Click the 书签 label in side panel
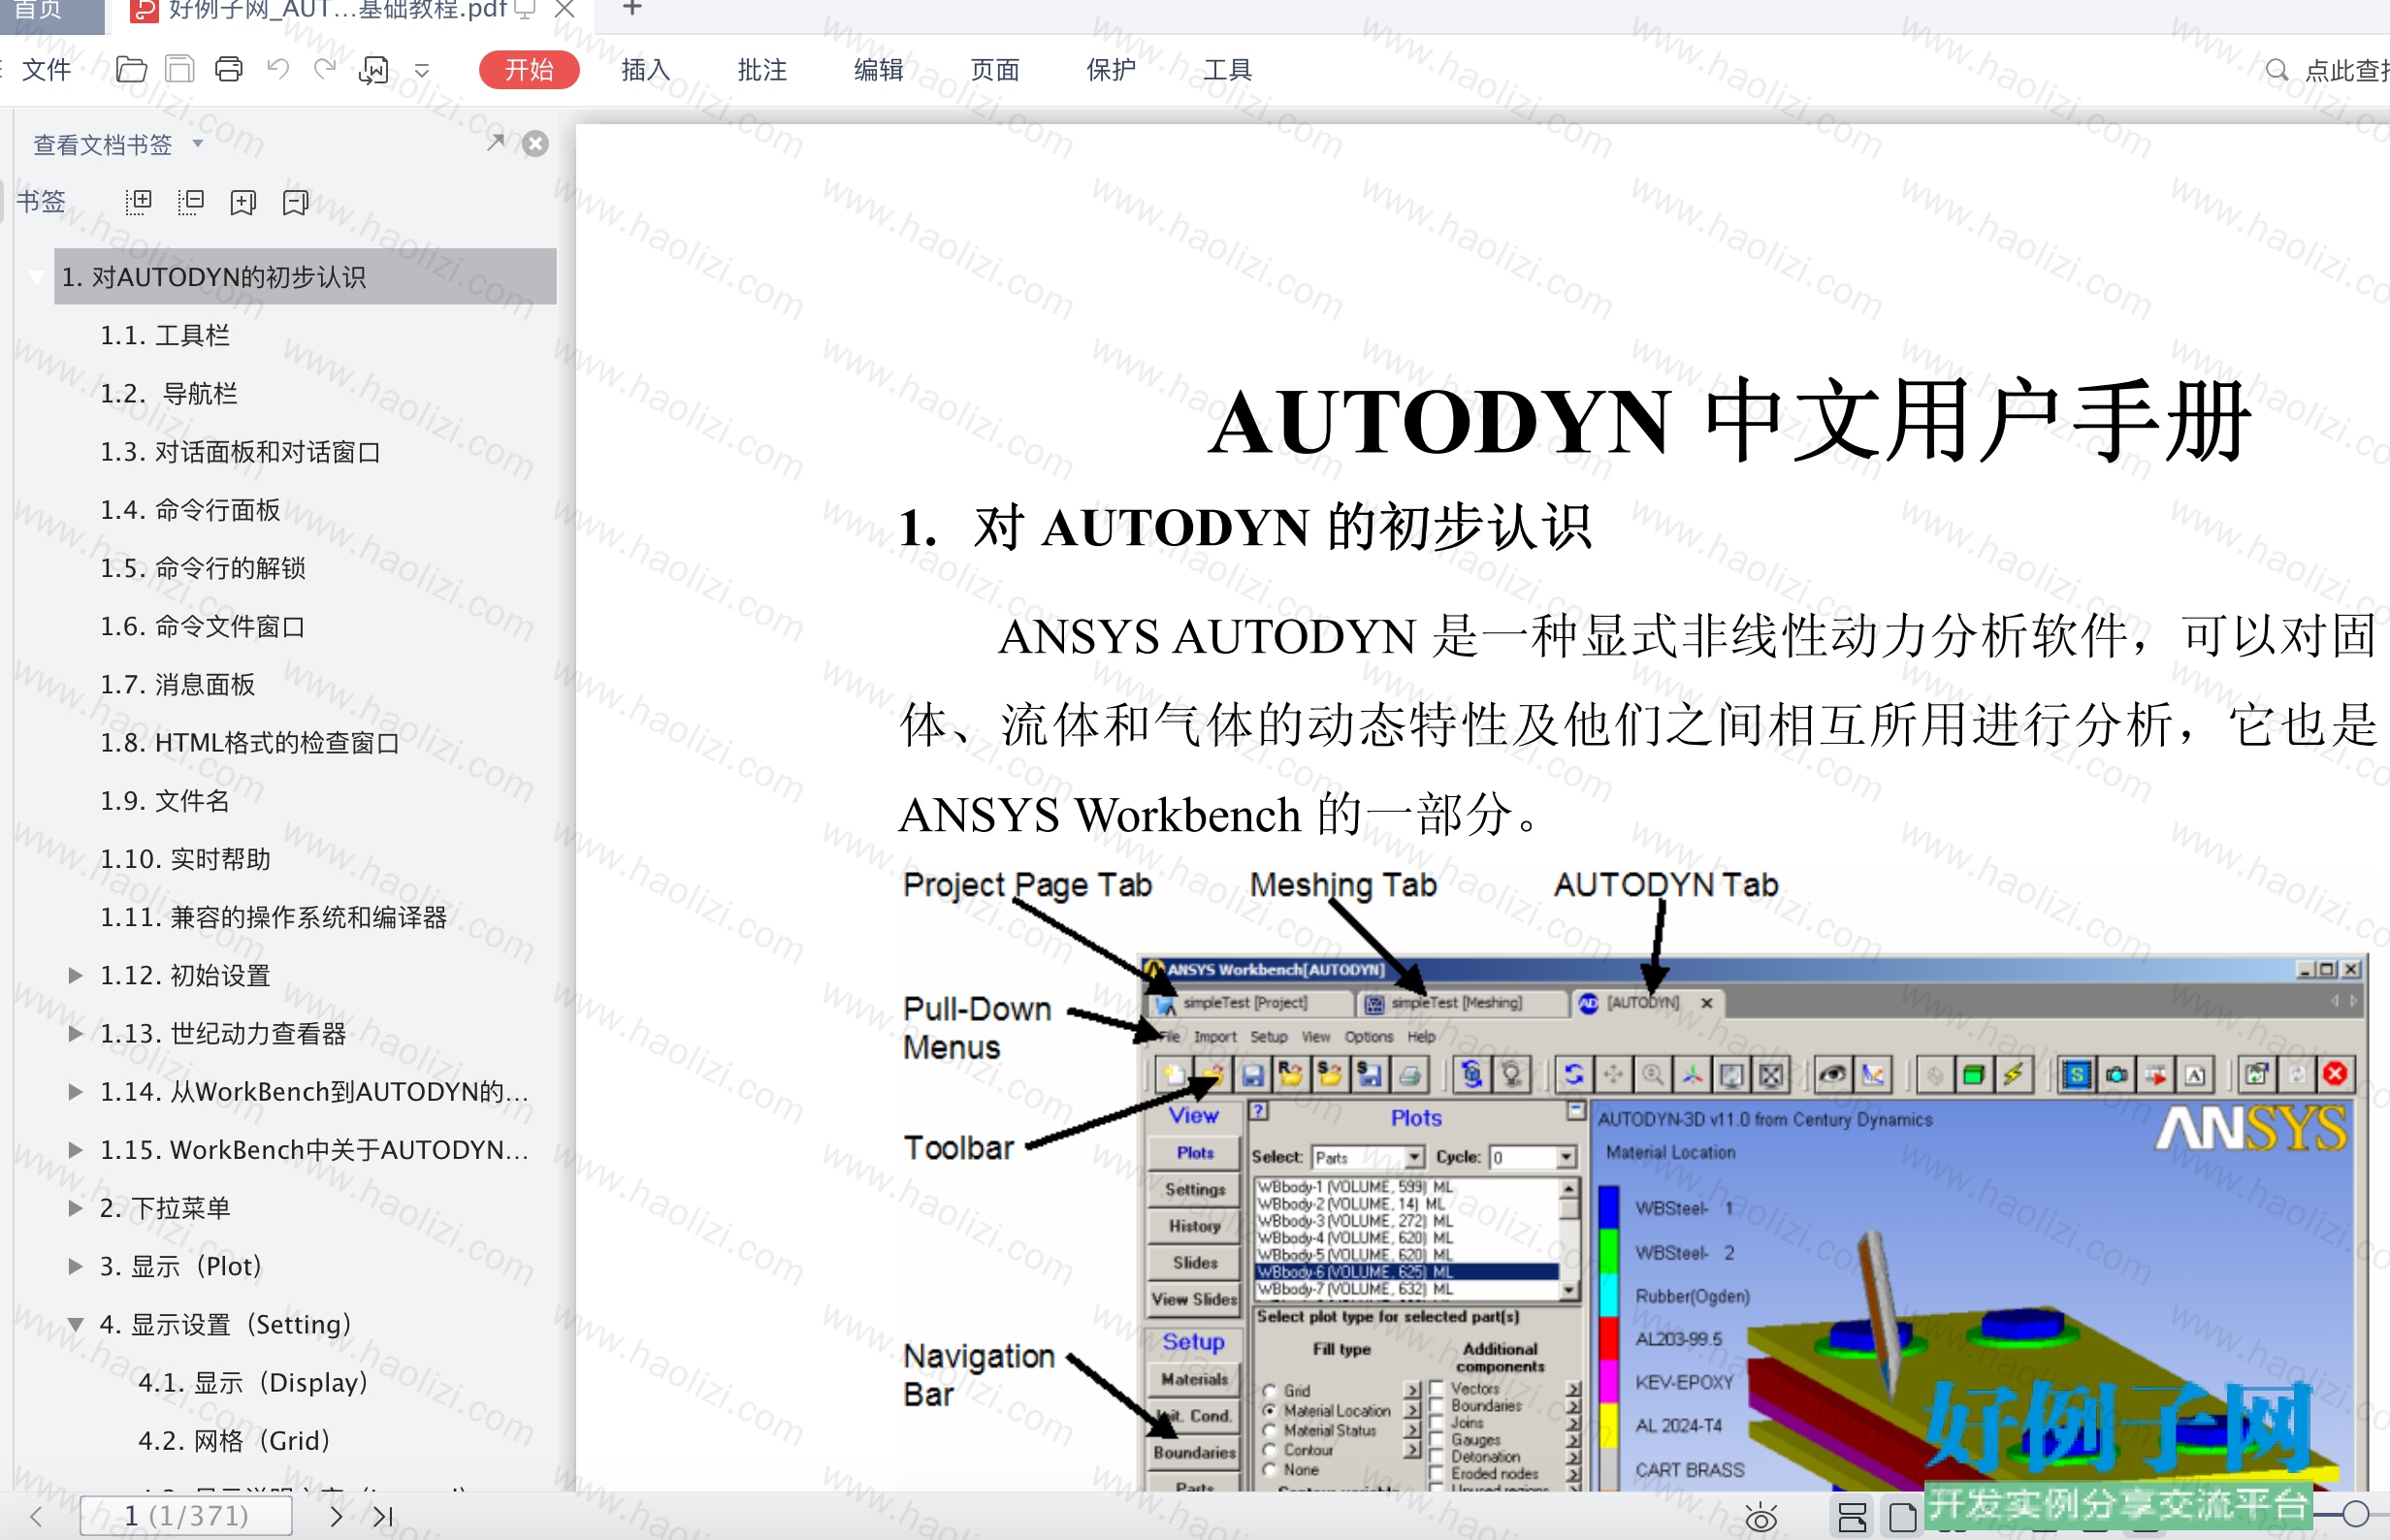 click(x=41, y=202)
